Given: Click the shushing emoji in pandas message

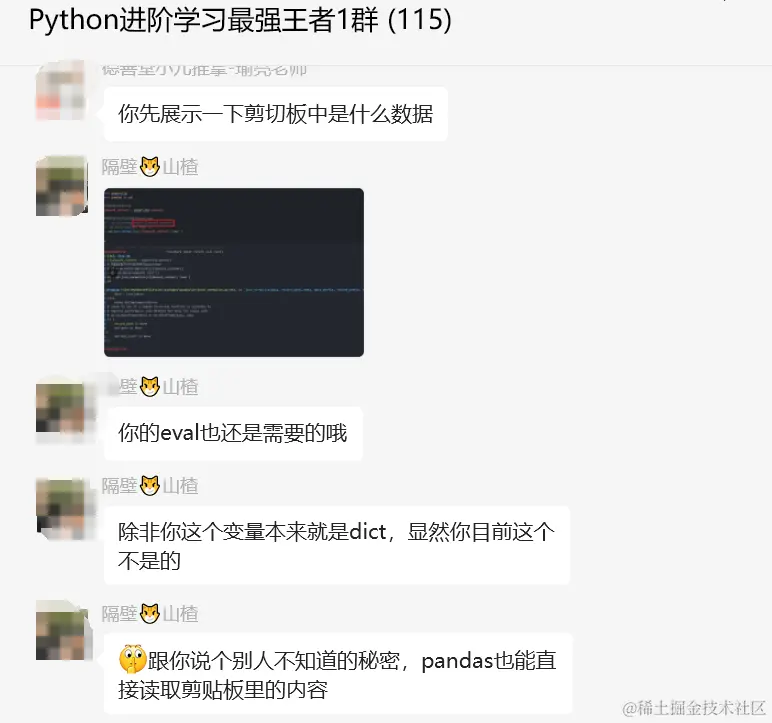Looking at the screenshot, I should 132,658.
